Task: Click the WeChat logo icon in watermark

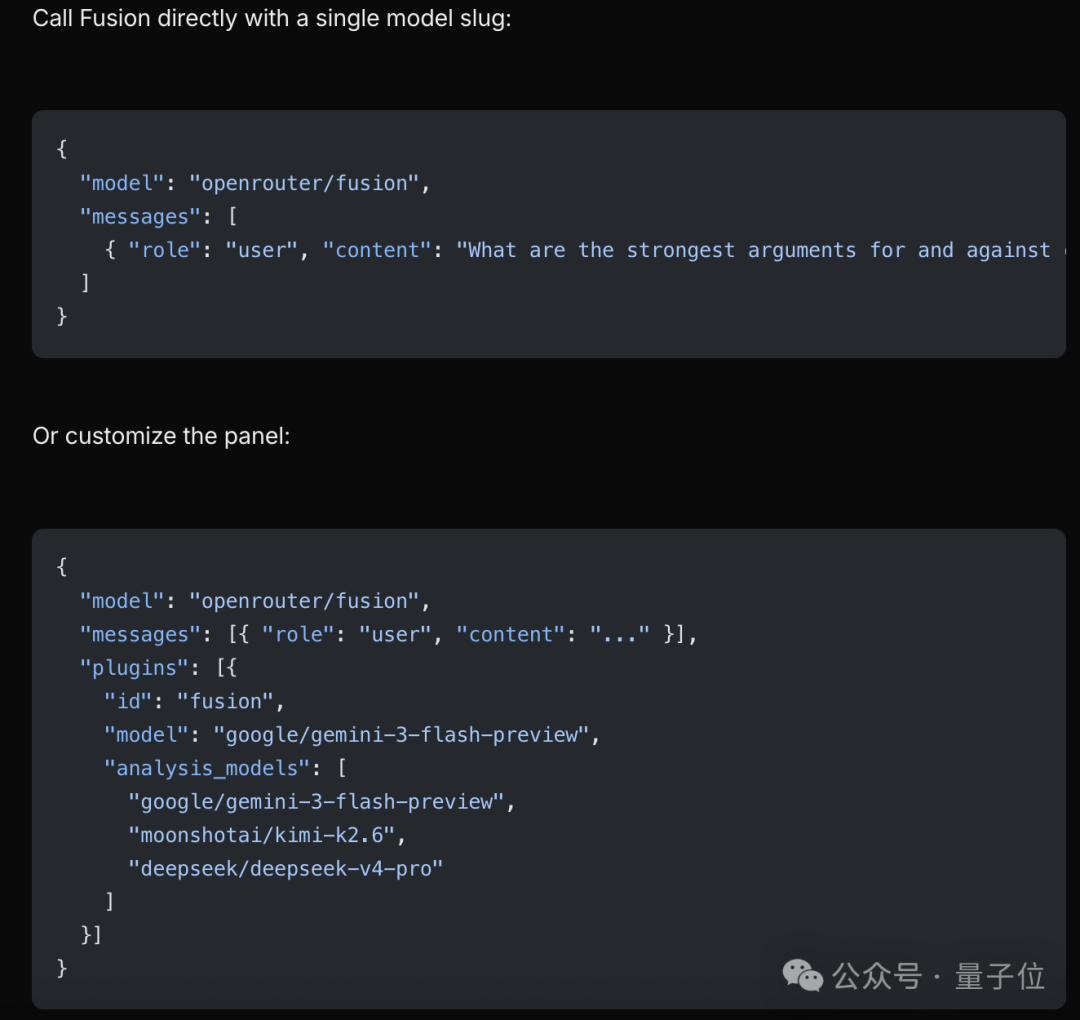Action: click(802, 975)
